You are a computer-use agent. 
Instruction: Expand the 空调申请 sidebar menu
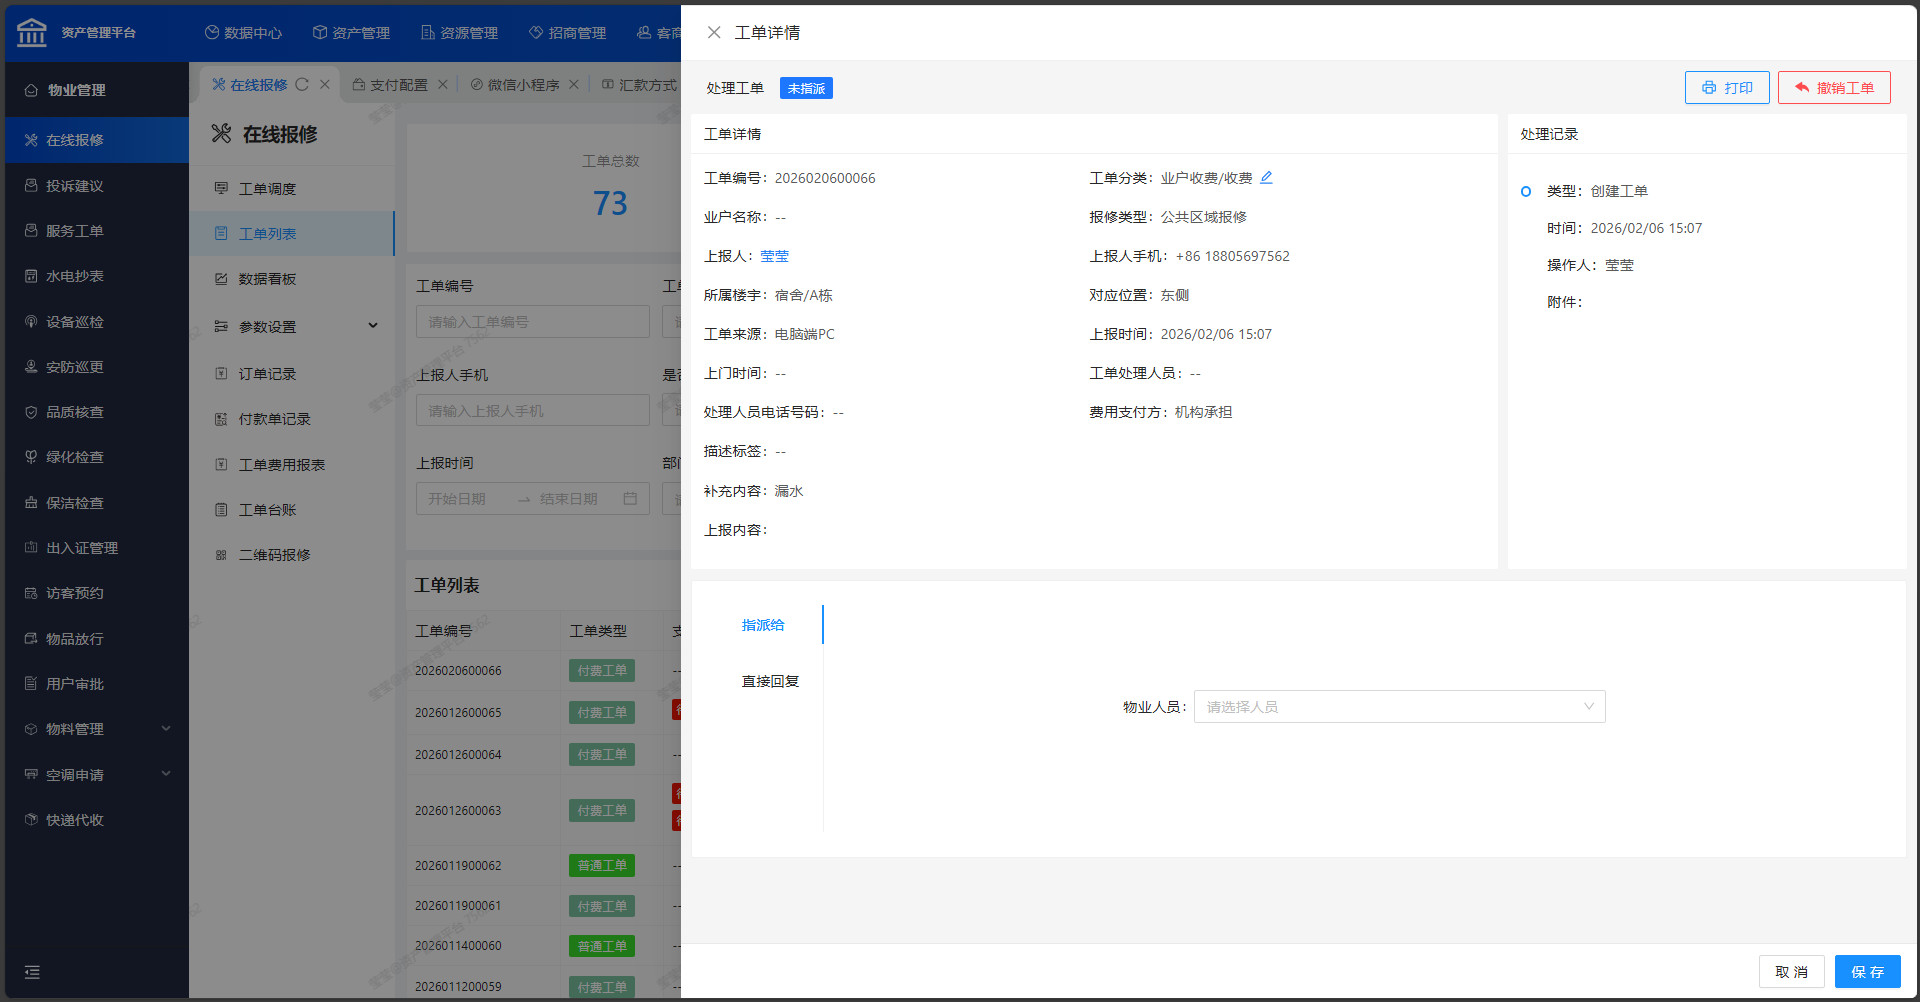166,774
